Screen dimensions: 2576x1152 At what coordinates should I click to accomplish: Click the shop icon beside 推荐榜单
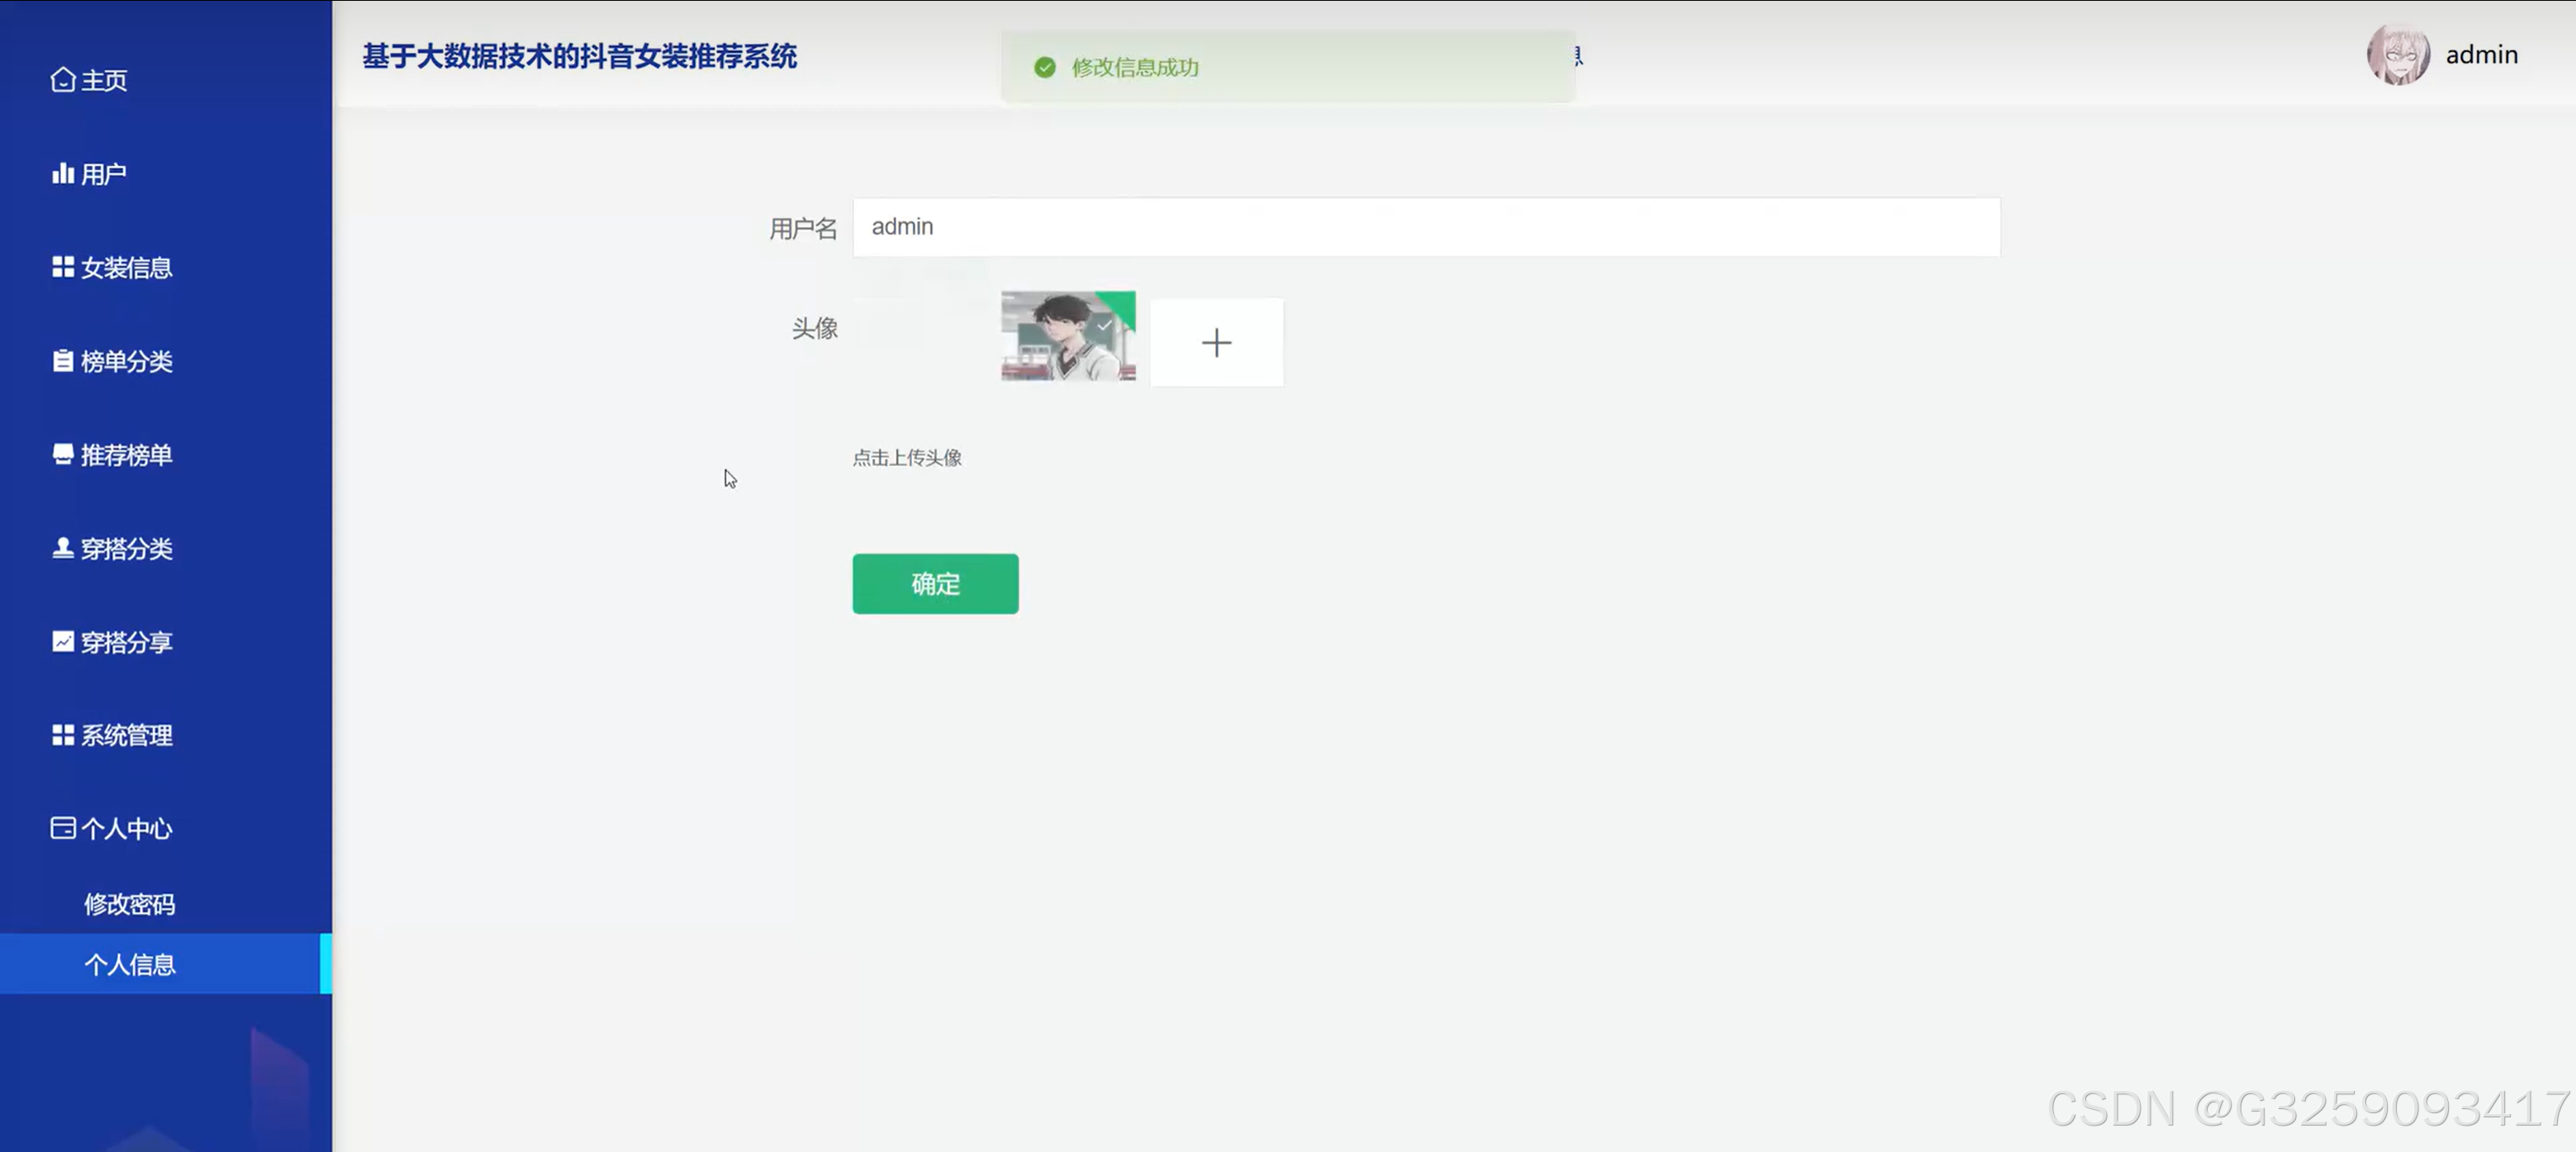coord(63,455)
